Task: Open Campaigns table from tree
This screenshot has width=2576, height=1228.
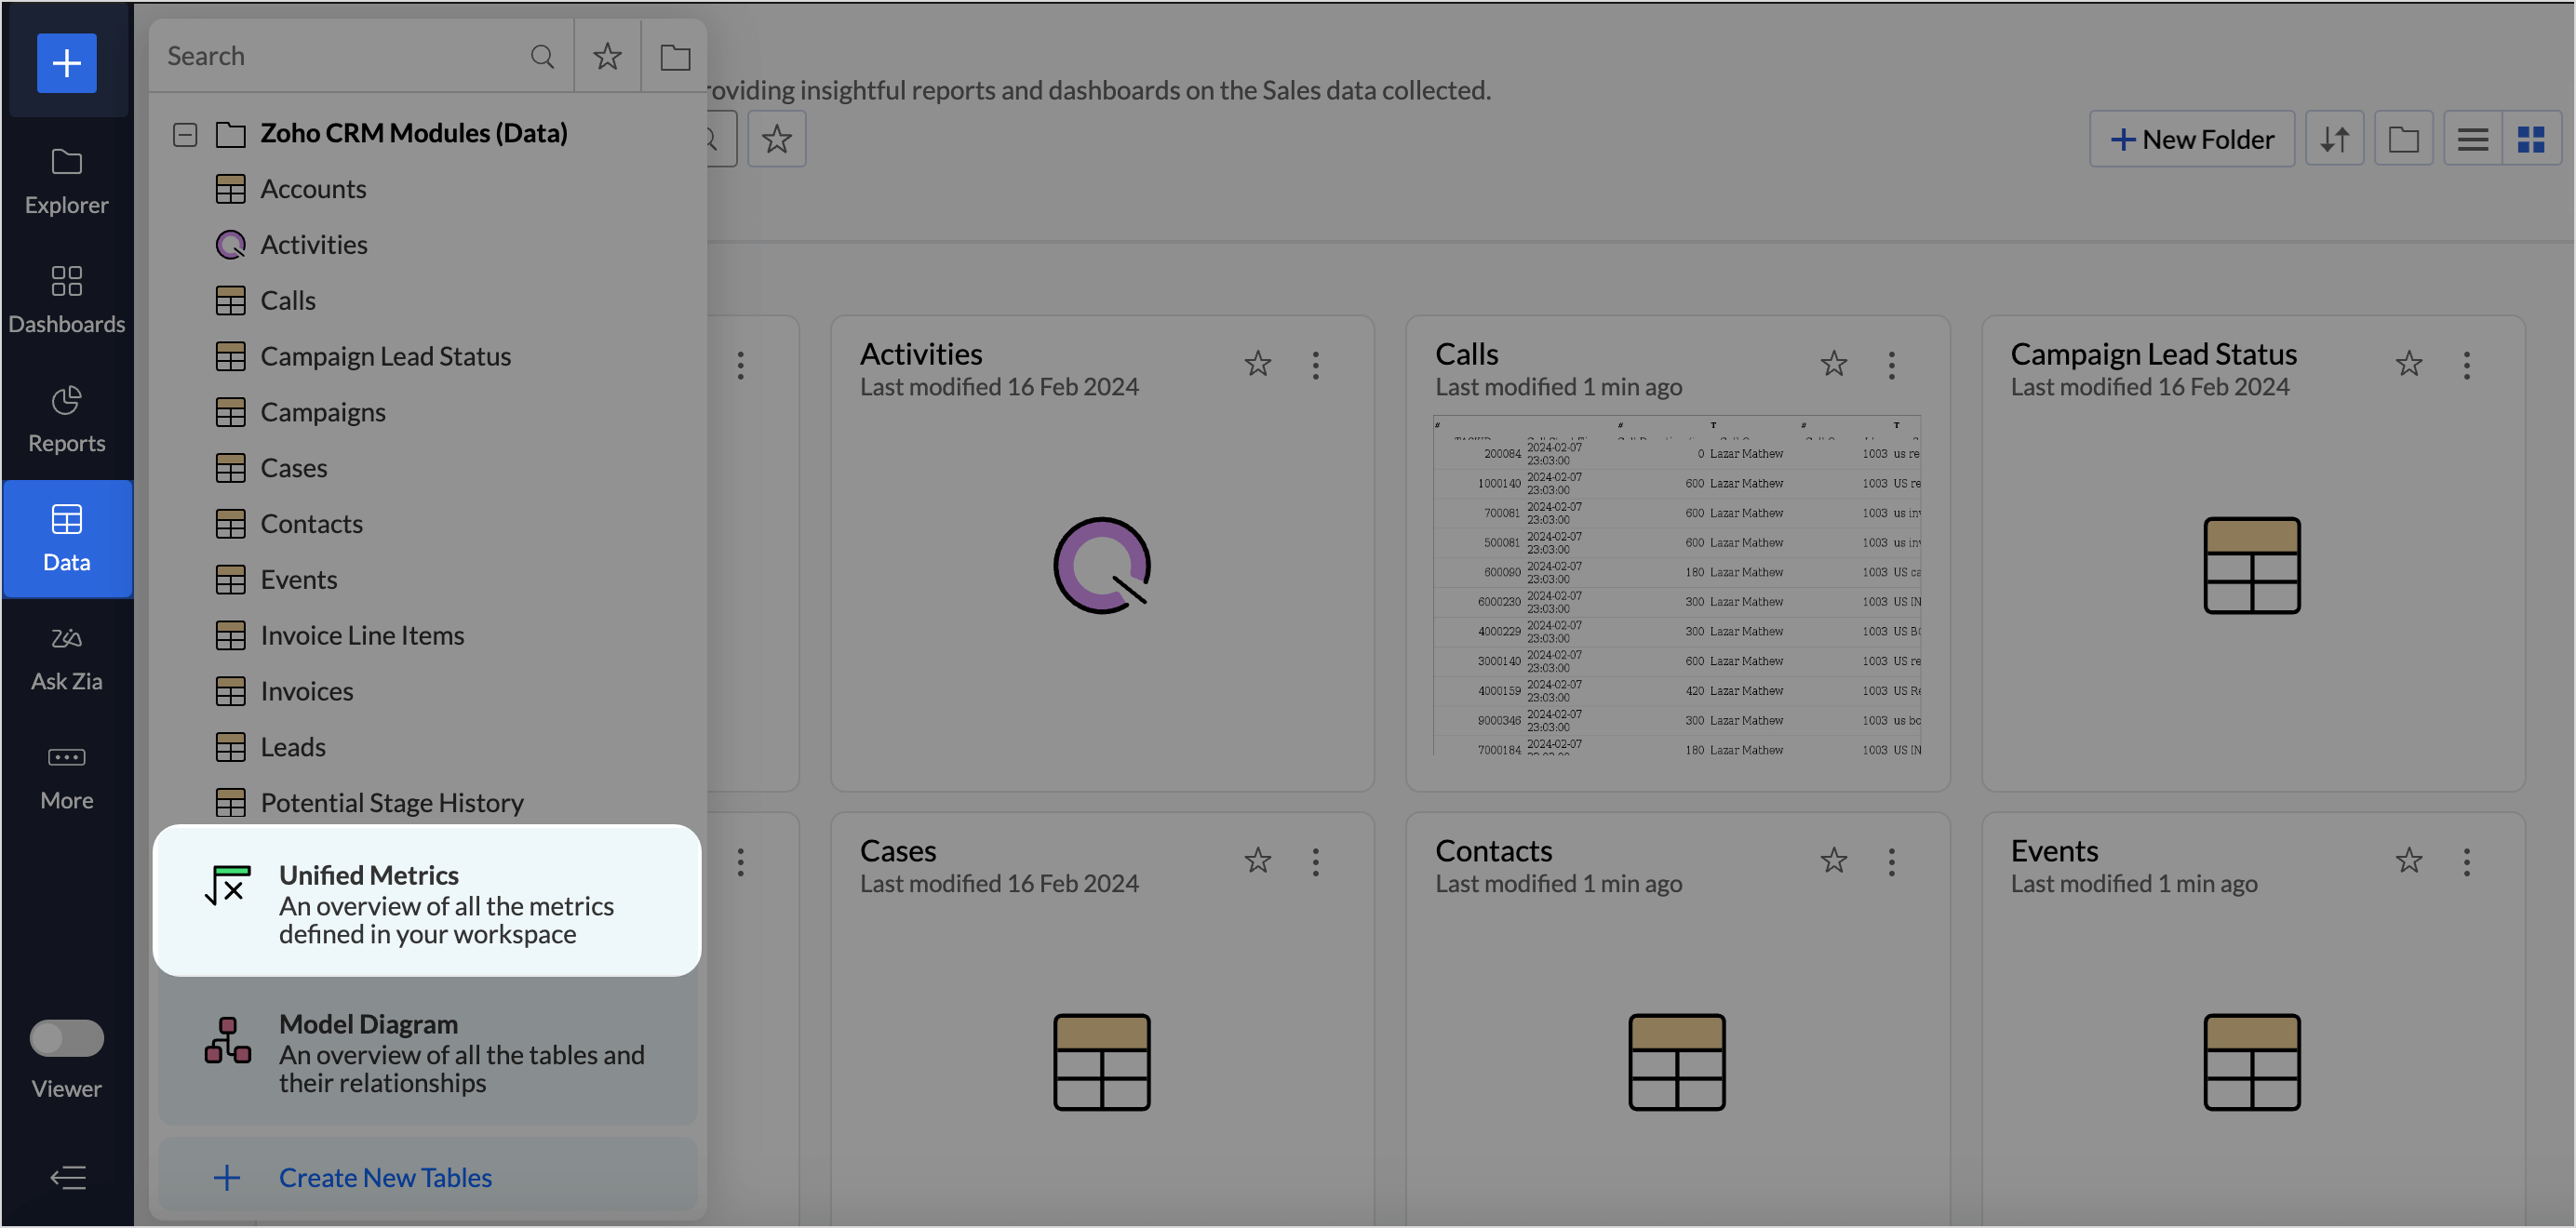Action: pos(322,412)
